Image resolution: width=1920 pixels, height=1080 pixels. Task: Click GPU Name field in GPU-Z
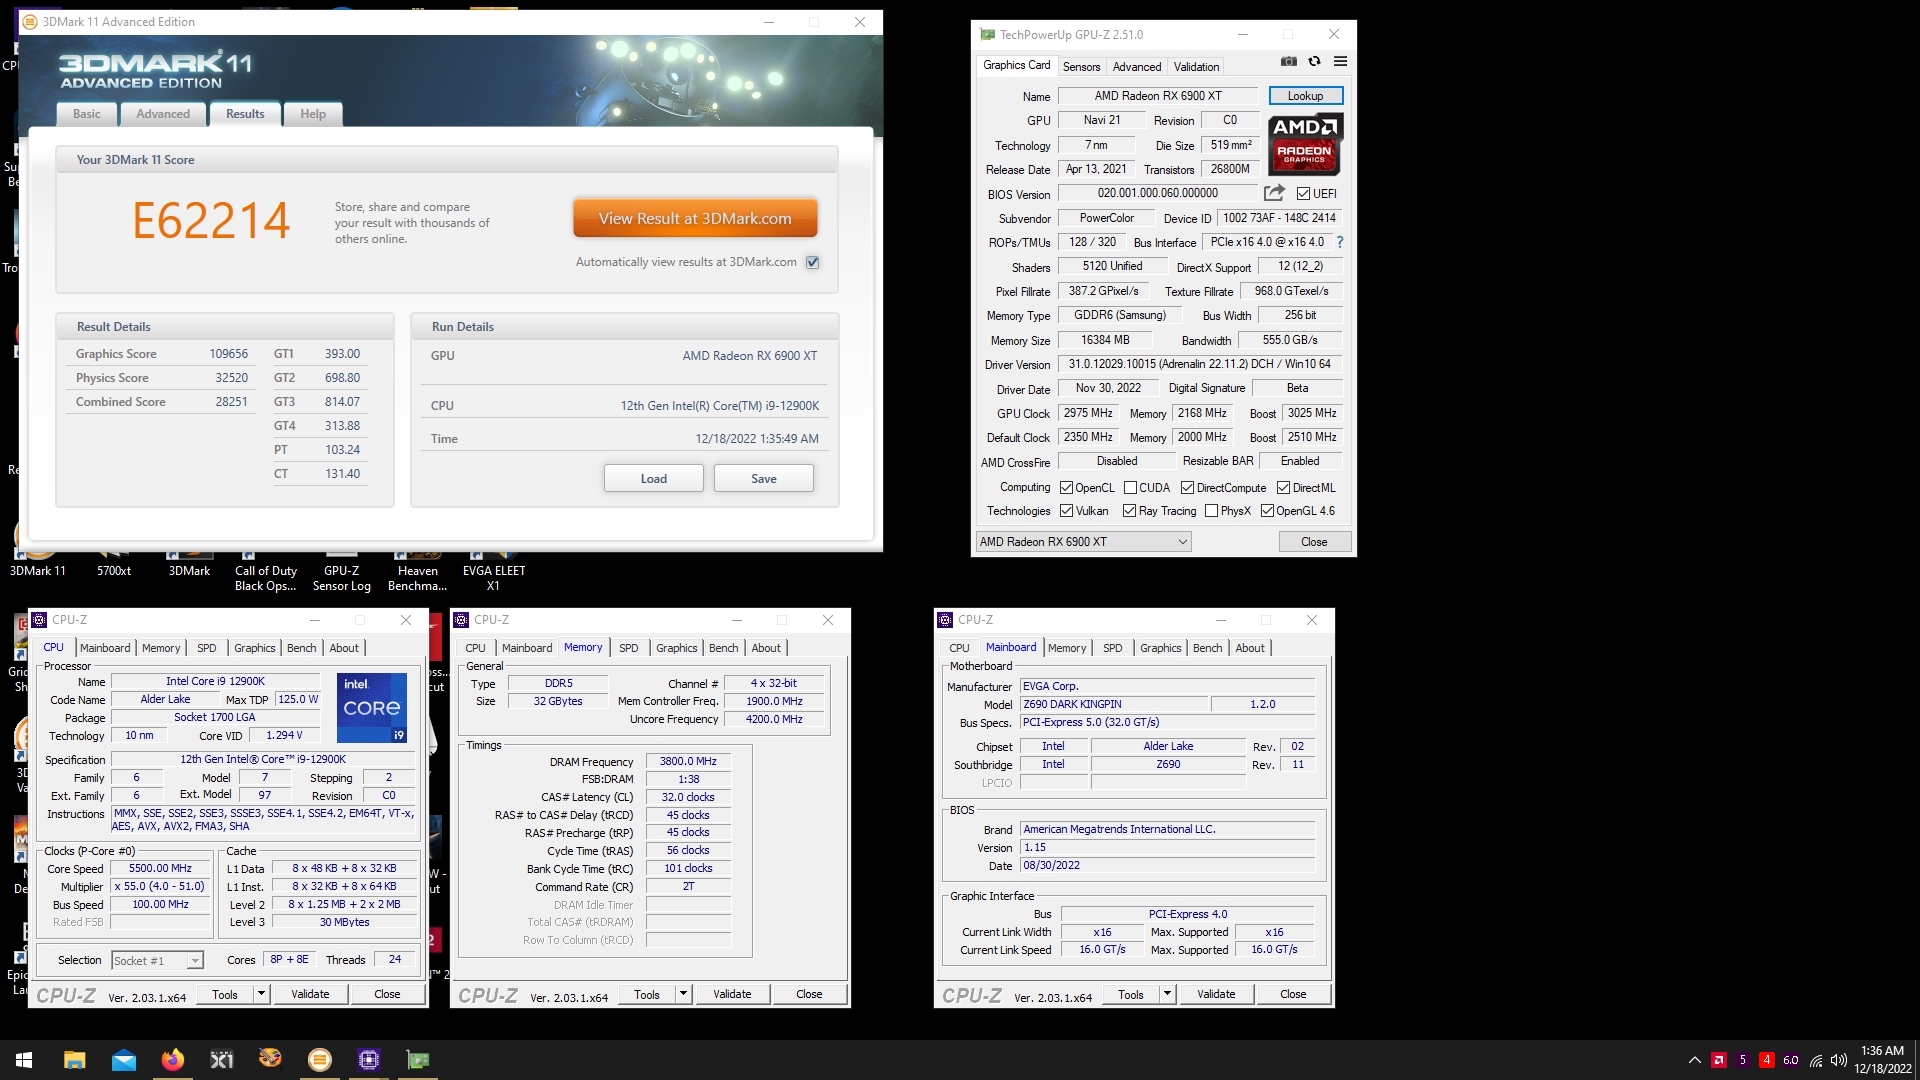coord(1158,96)
